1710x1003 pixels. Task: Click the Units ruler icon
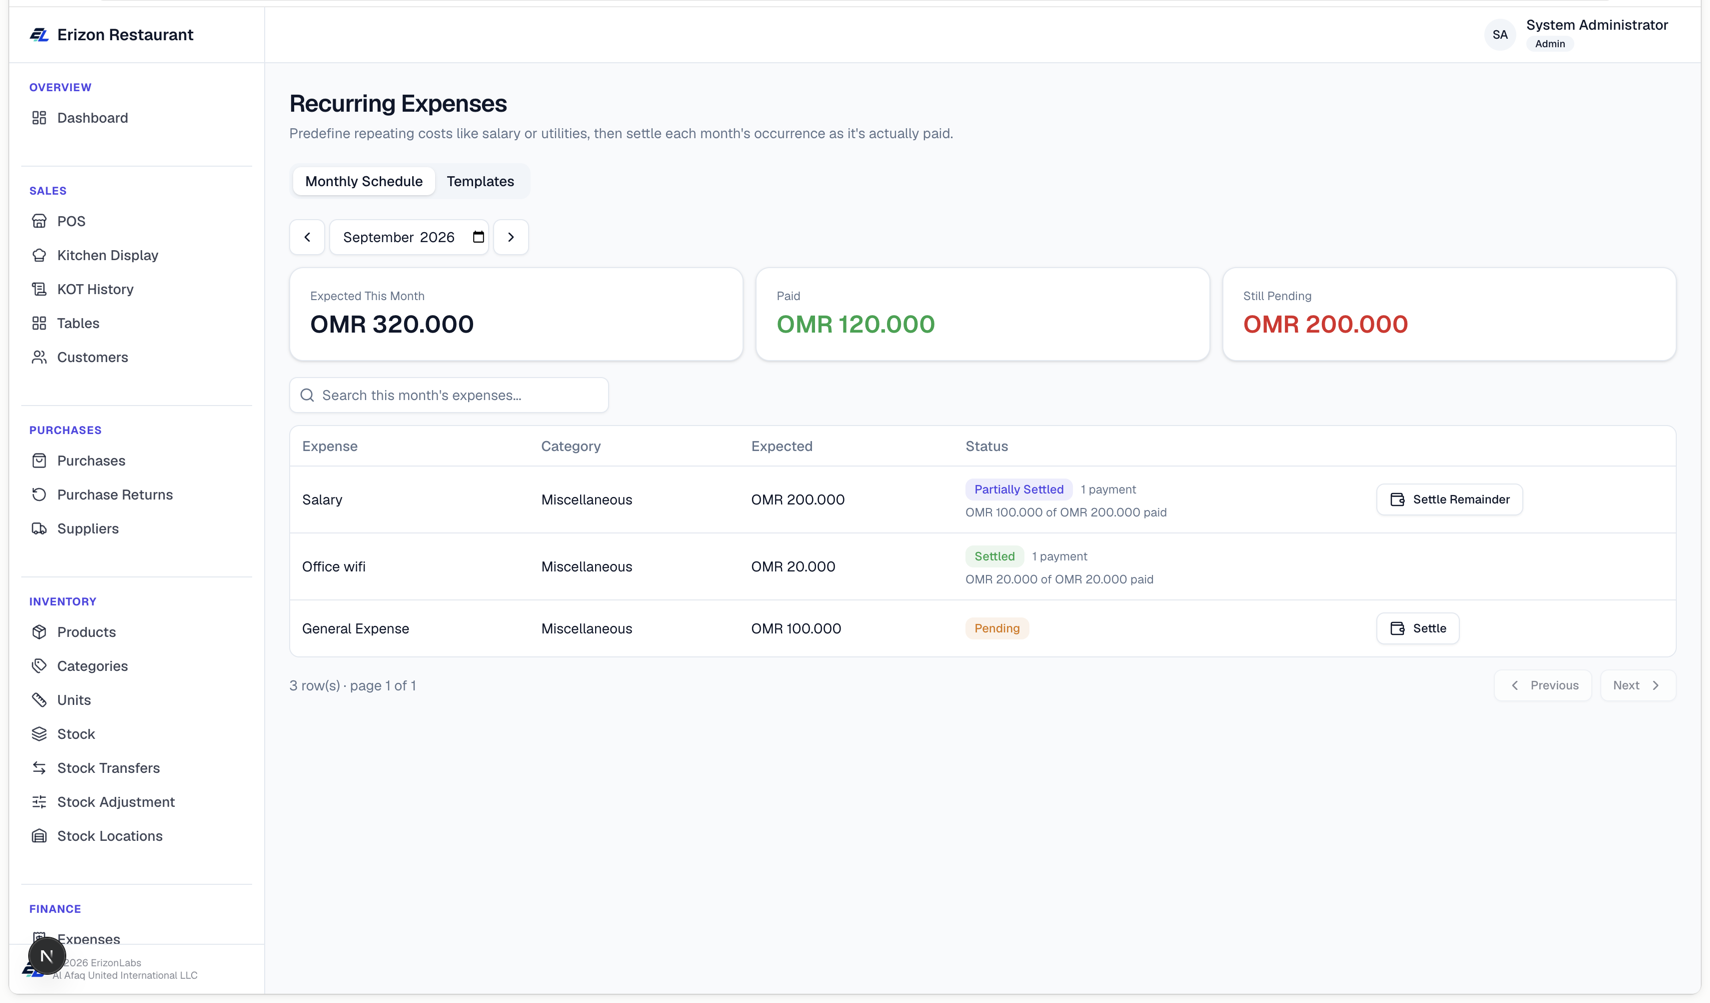pyautogui.click(x=39, y=700)
